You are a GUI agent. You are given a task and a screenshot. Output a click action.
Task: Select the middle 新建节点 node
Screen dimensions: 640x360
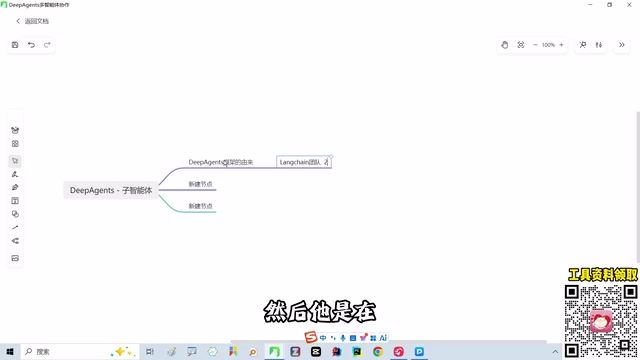point(200,184)
